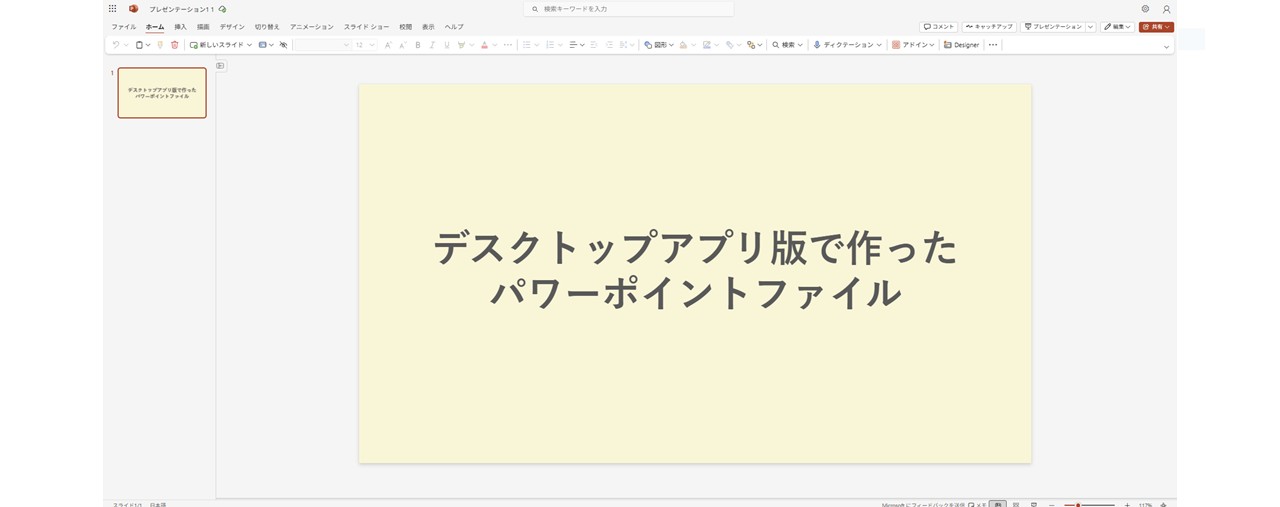The image size is (1280, 507).
Task: Click the search keyword input box
Action: point(628,9)
